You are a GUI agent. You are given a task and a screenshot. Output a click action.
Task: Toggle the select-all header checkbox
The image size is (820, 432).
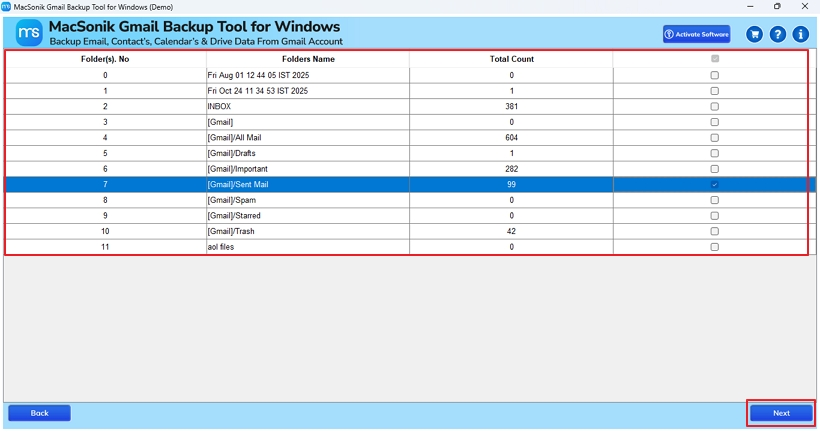715,59
